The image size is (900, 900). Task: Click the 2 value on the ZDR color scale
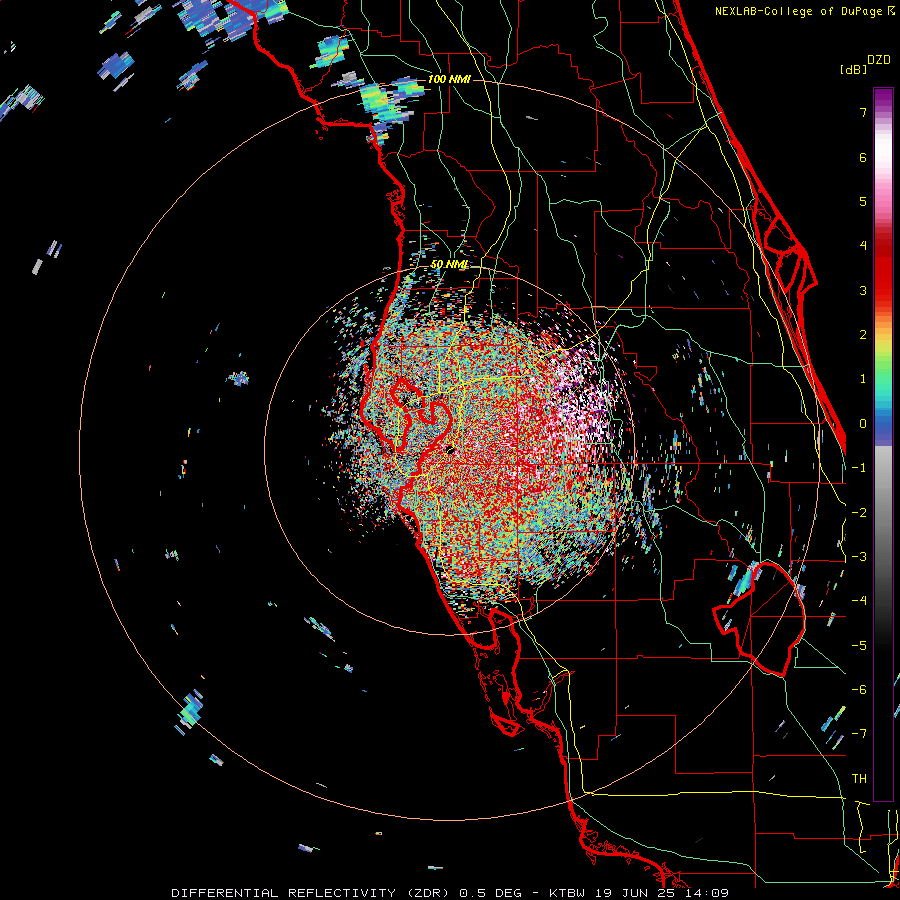pos(863,335)
